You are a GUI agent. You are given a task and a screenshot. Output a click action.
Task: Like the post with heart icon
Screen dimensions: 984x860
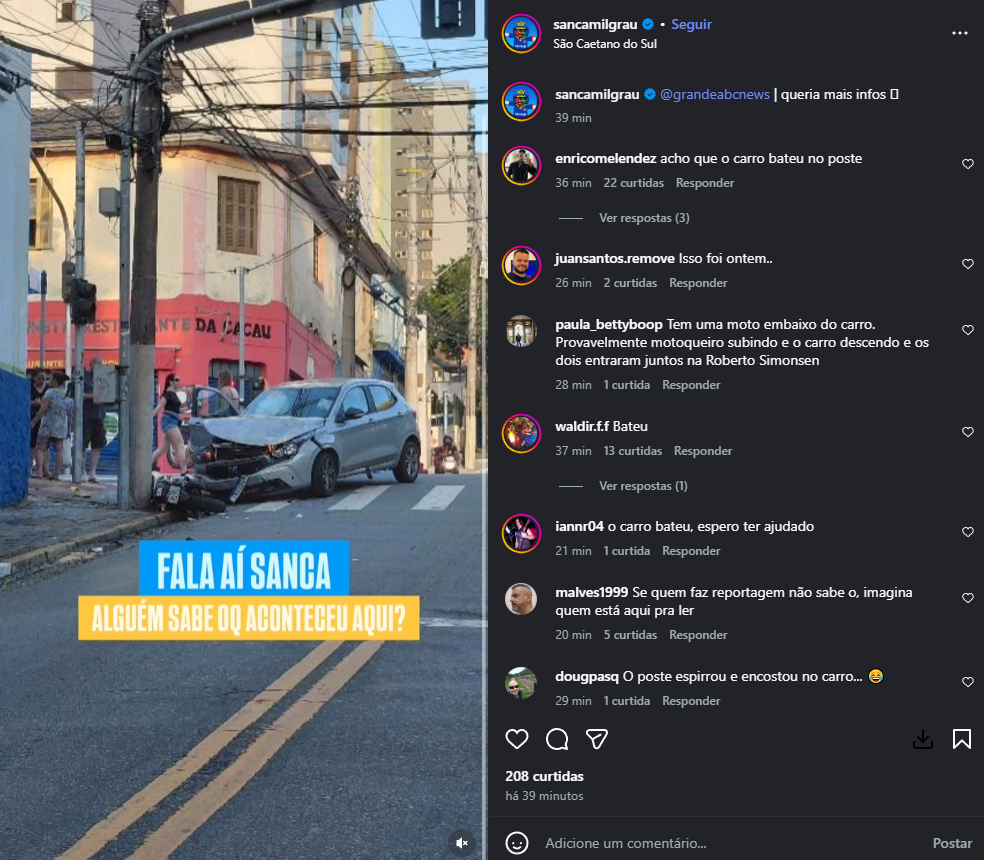516,739
